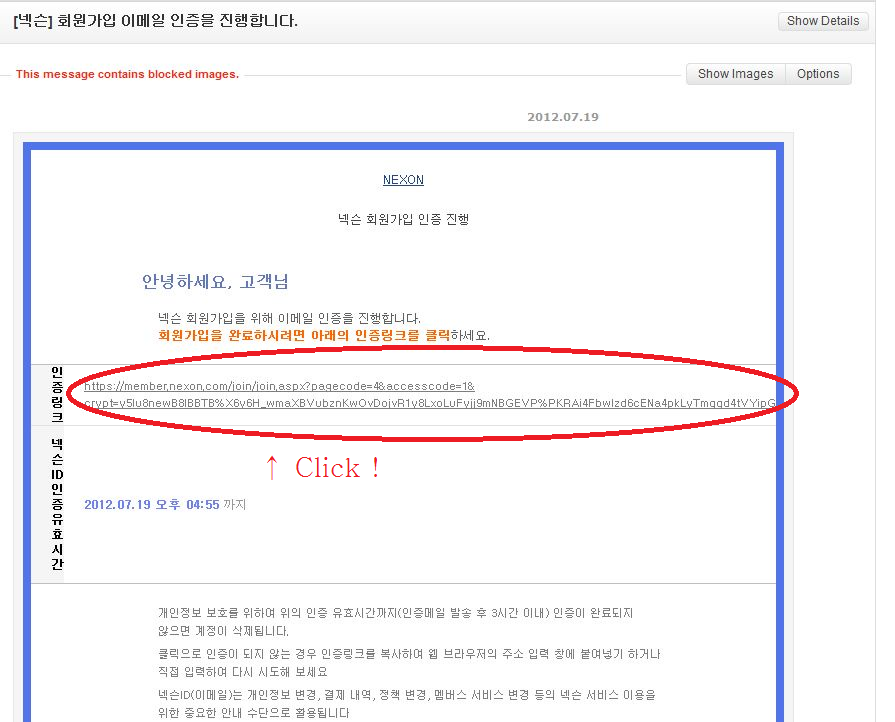The image size is (895, 722).
Task: Click the Show Details button
Action: click(x=822, y=21)
